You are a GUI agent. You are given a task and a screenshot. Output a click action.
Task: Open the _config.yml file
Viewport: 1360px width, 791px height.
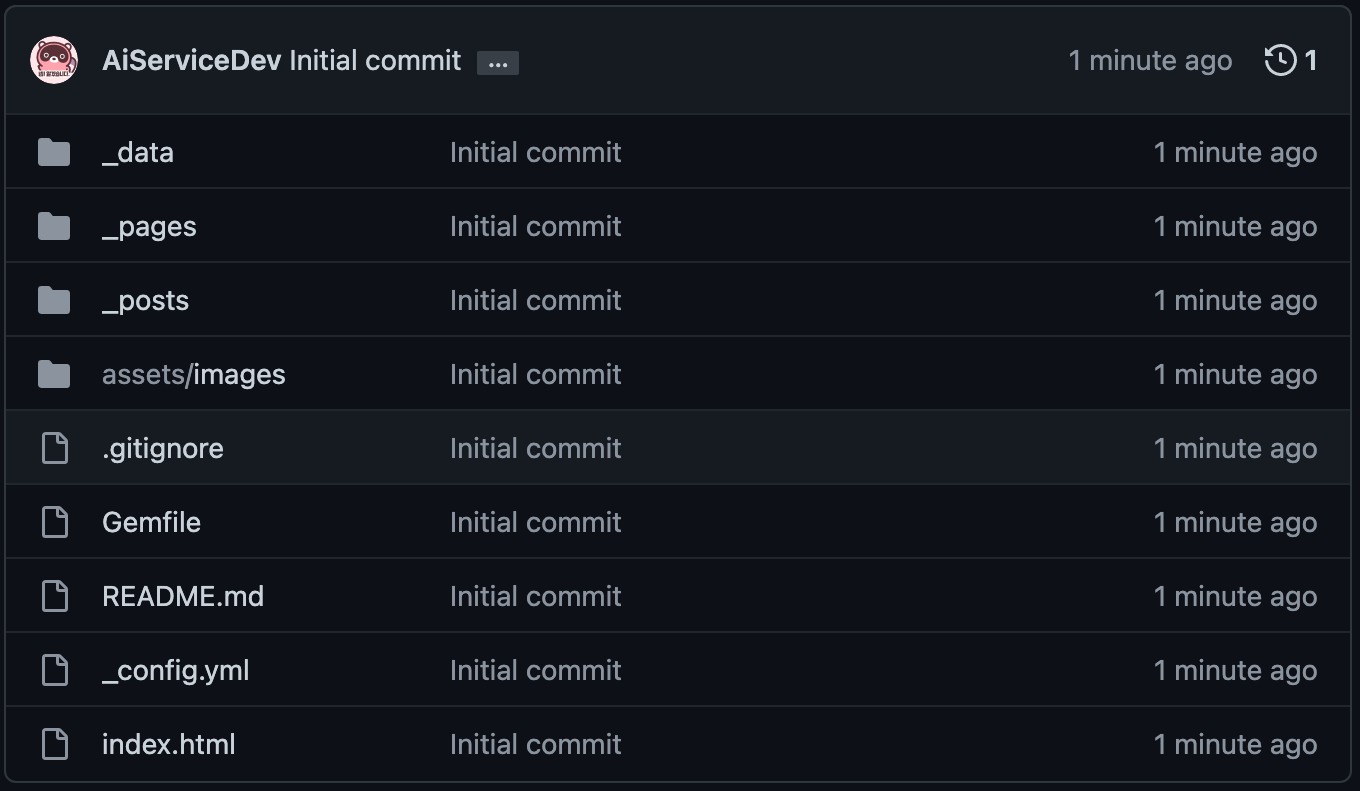176,671
